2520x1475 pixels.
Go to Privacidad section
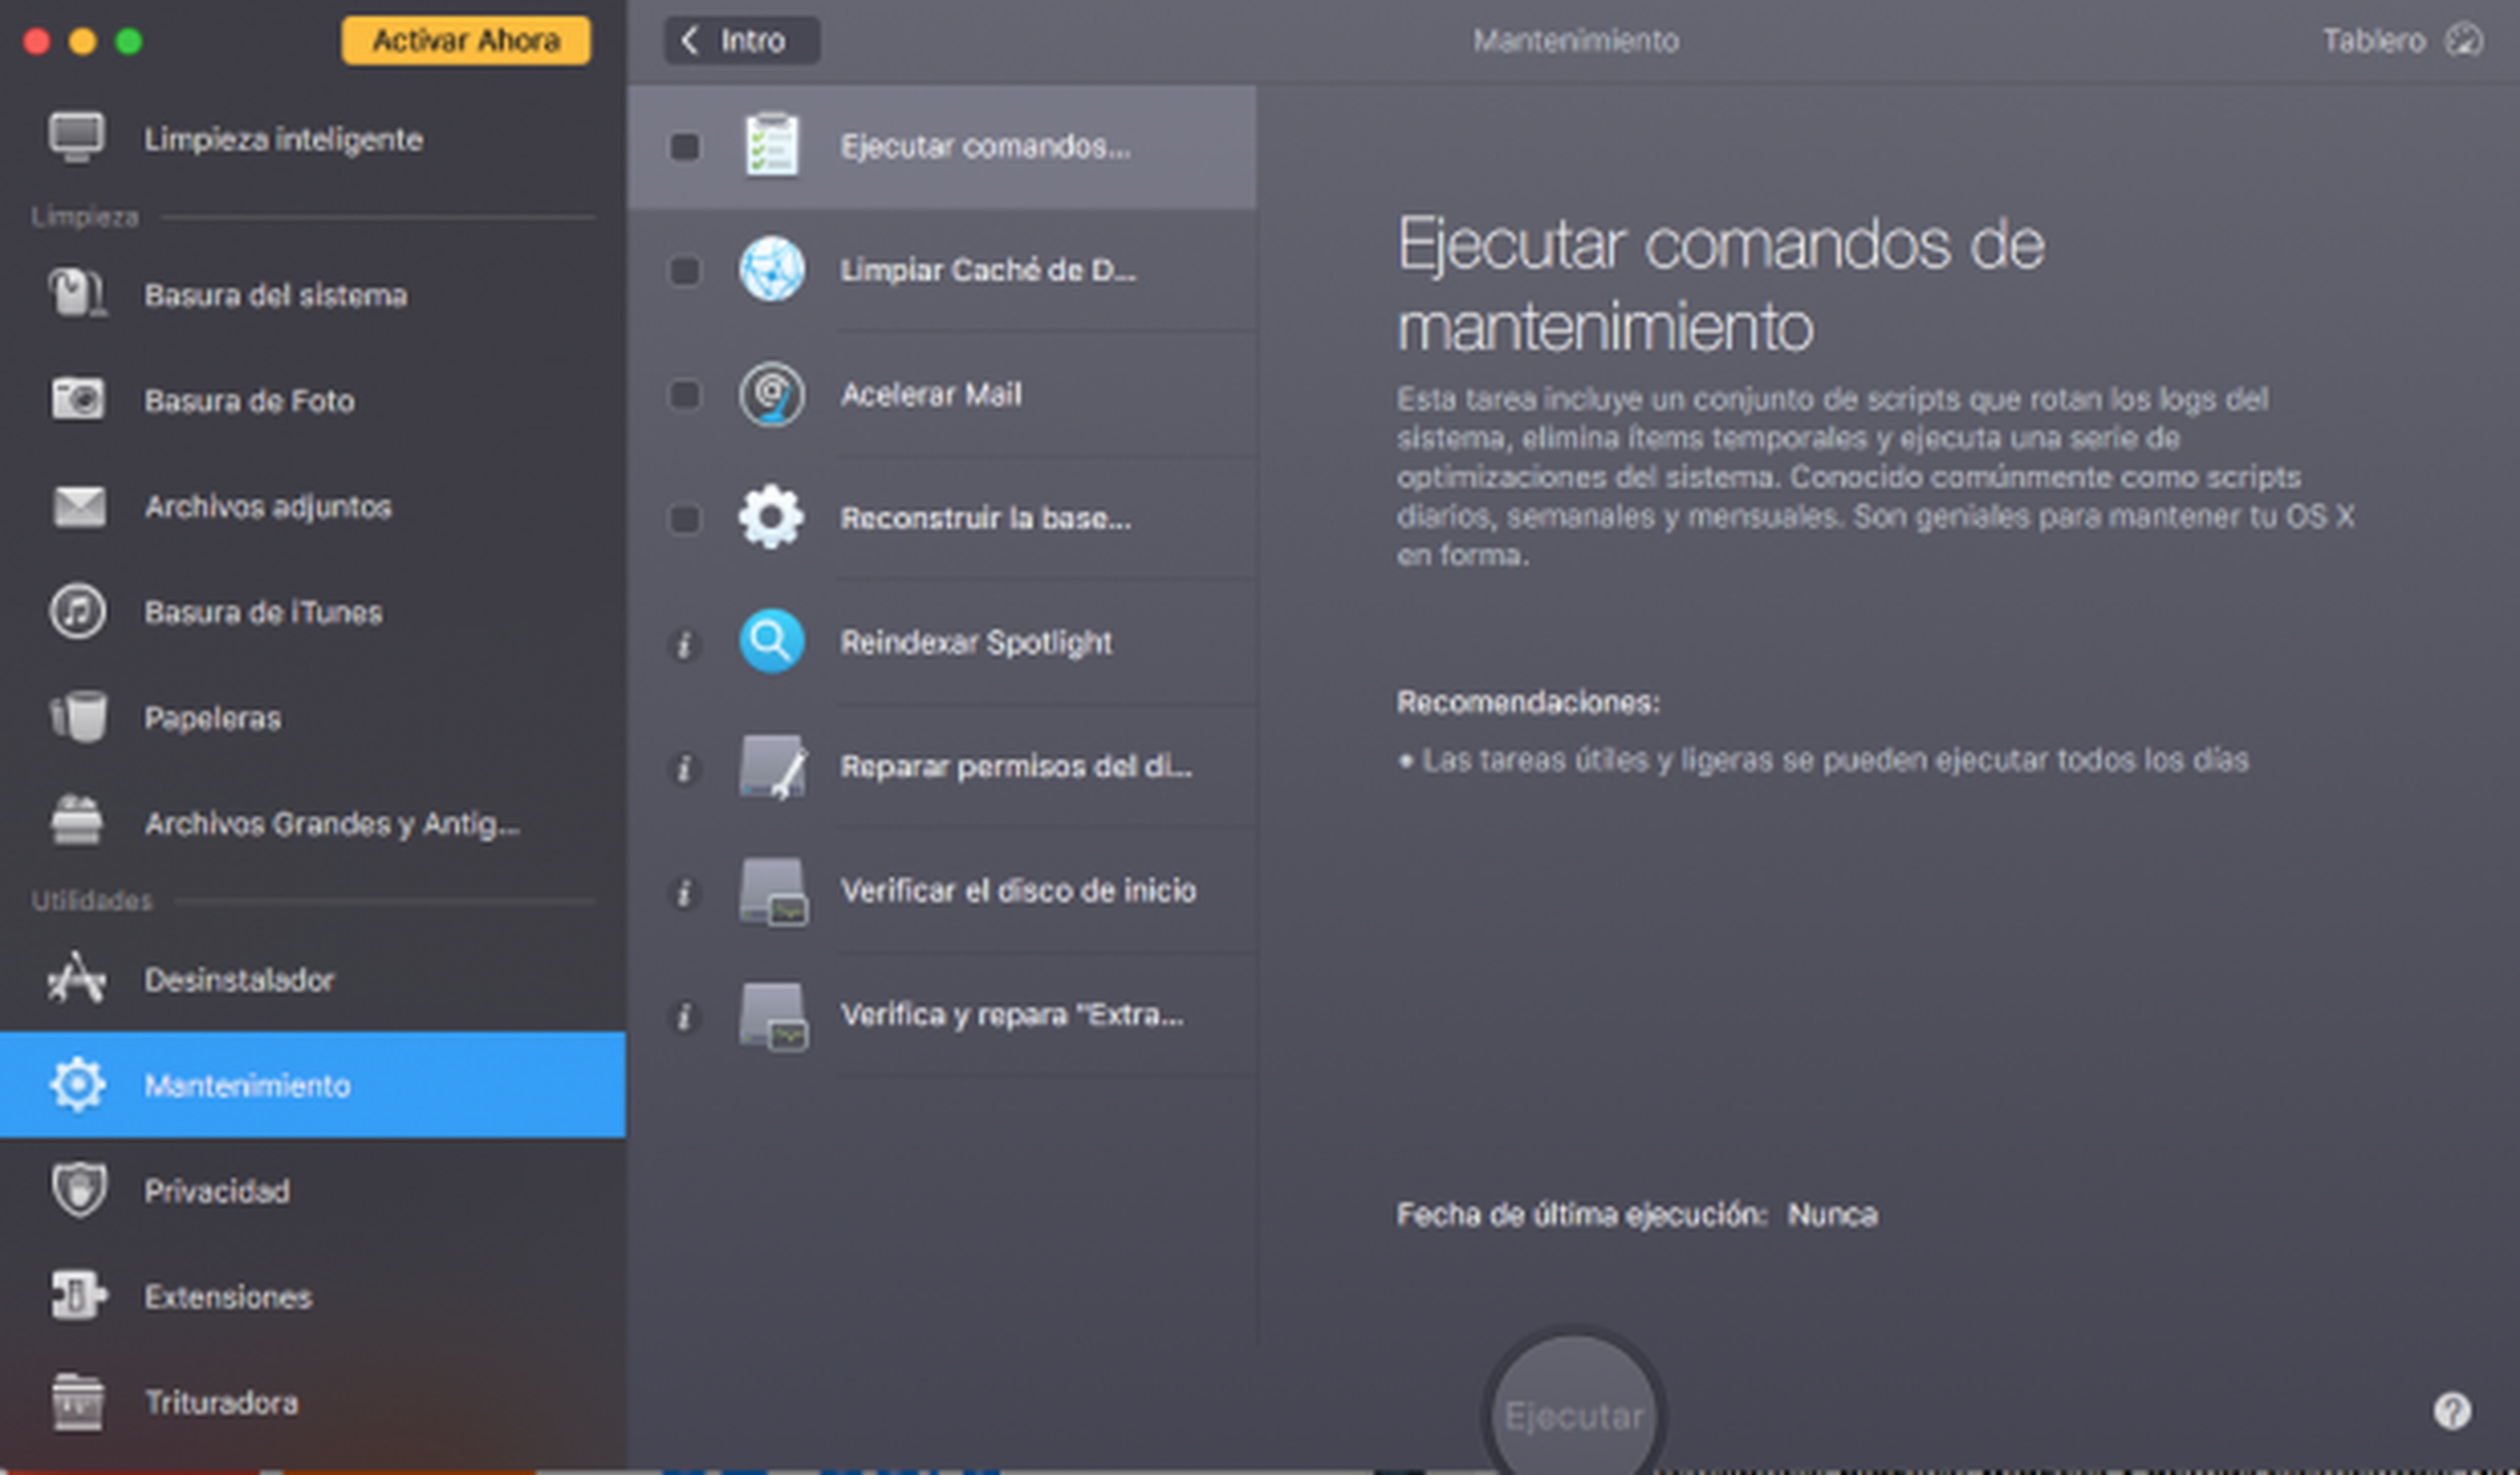[313, 1190]
